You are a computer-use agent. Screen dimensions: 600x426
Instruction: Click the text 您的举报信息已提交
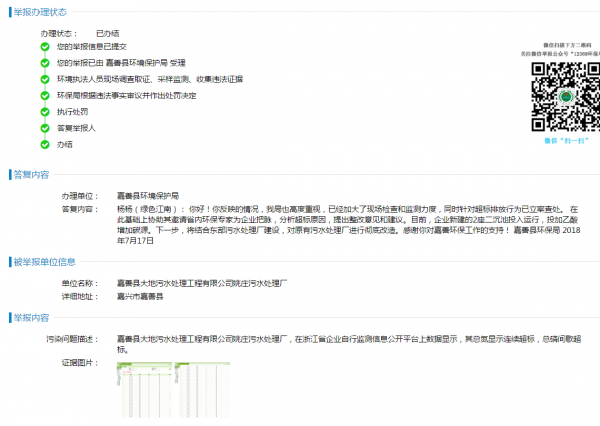point(92,47)
